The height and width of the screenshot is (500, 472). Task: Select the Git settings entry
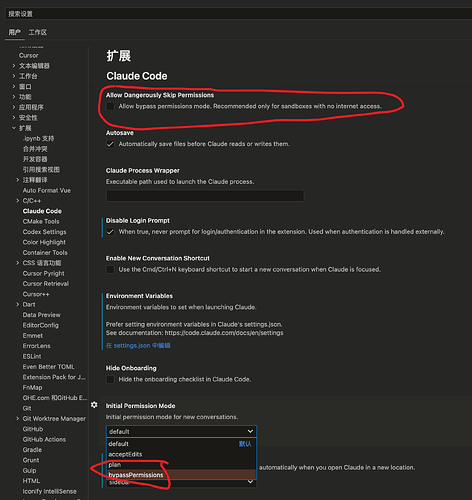[27, 408]
